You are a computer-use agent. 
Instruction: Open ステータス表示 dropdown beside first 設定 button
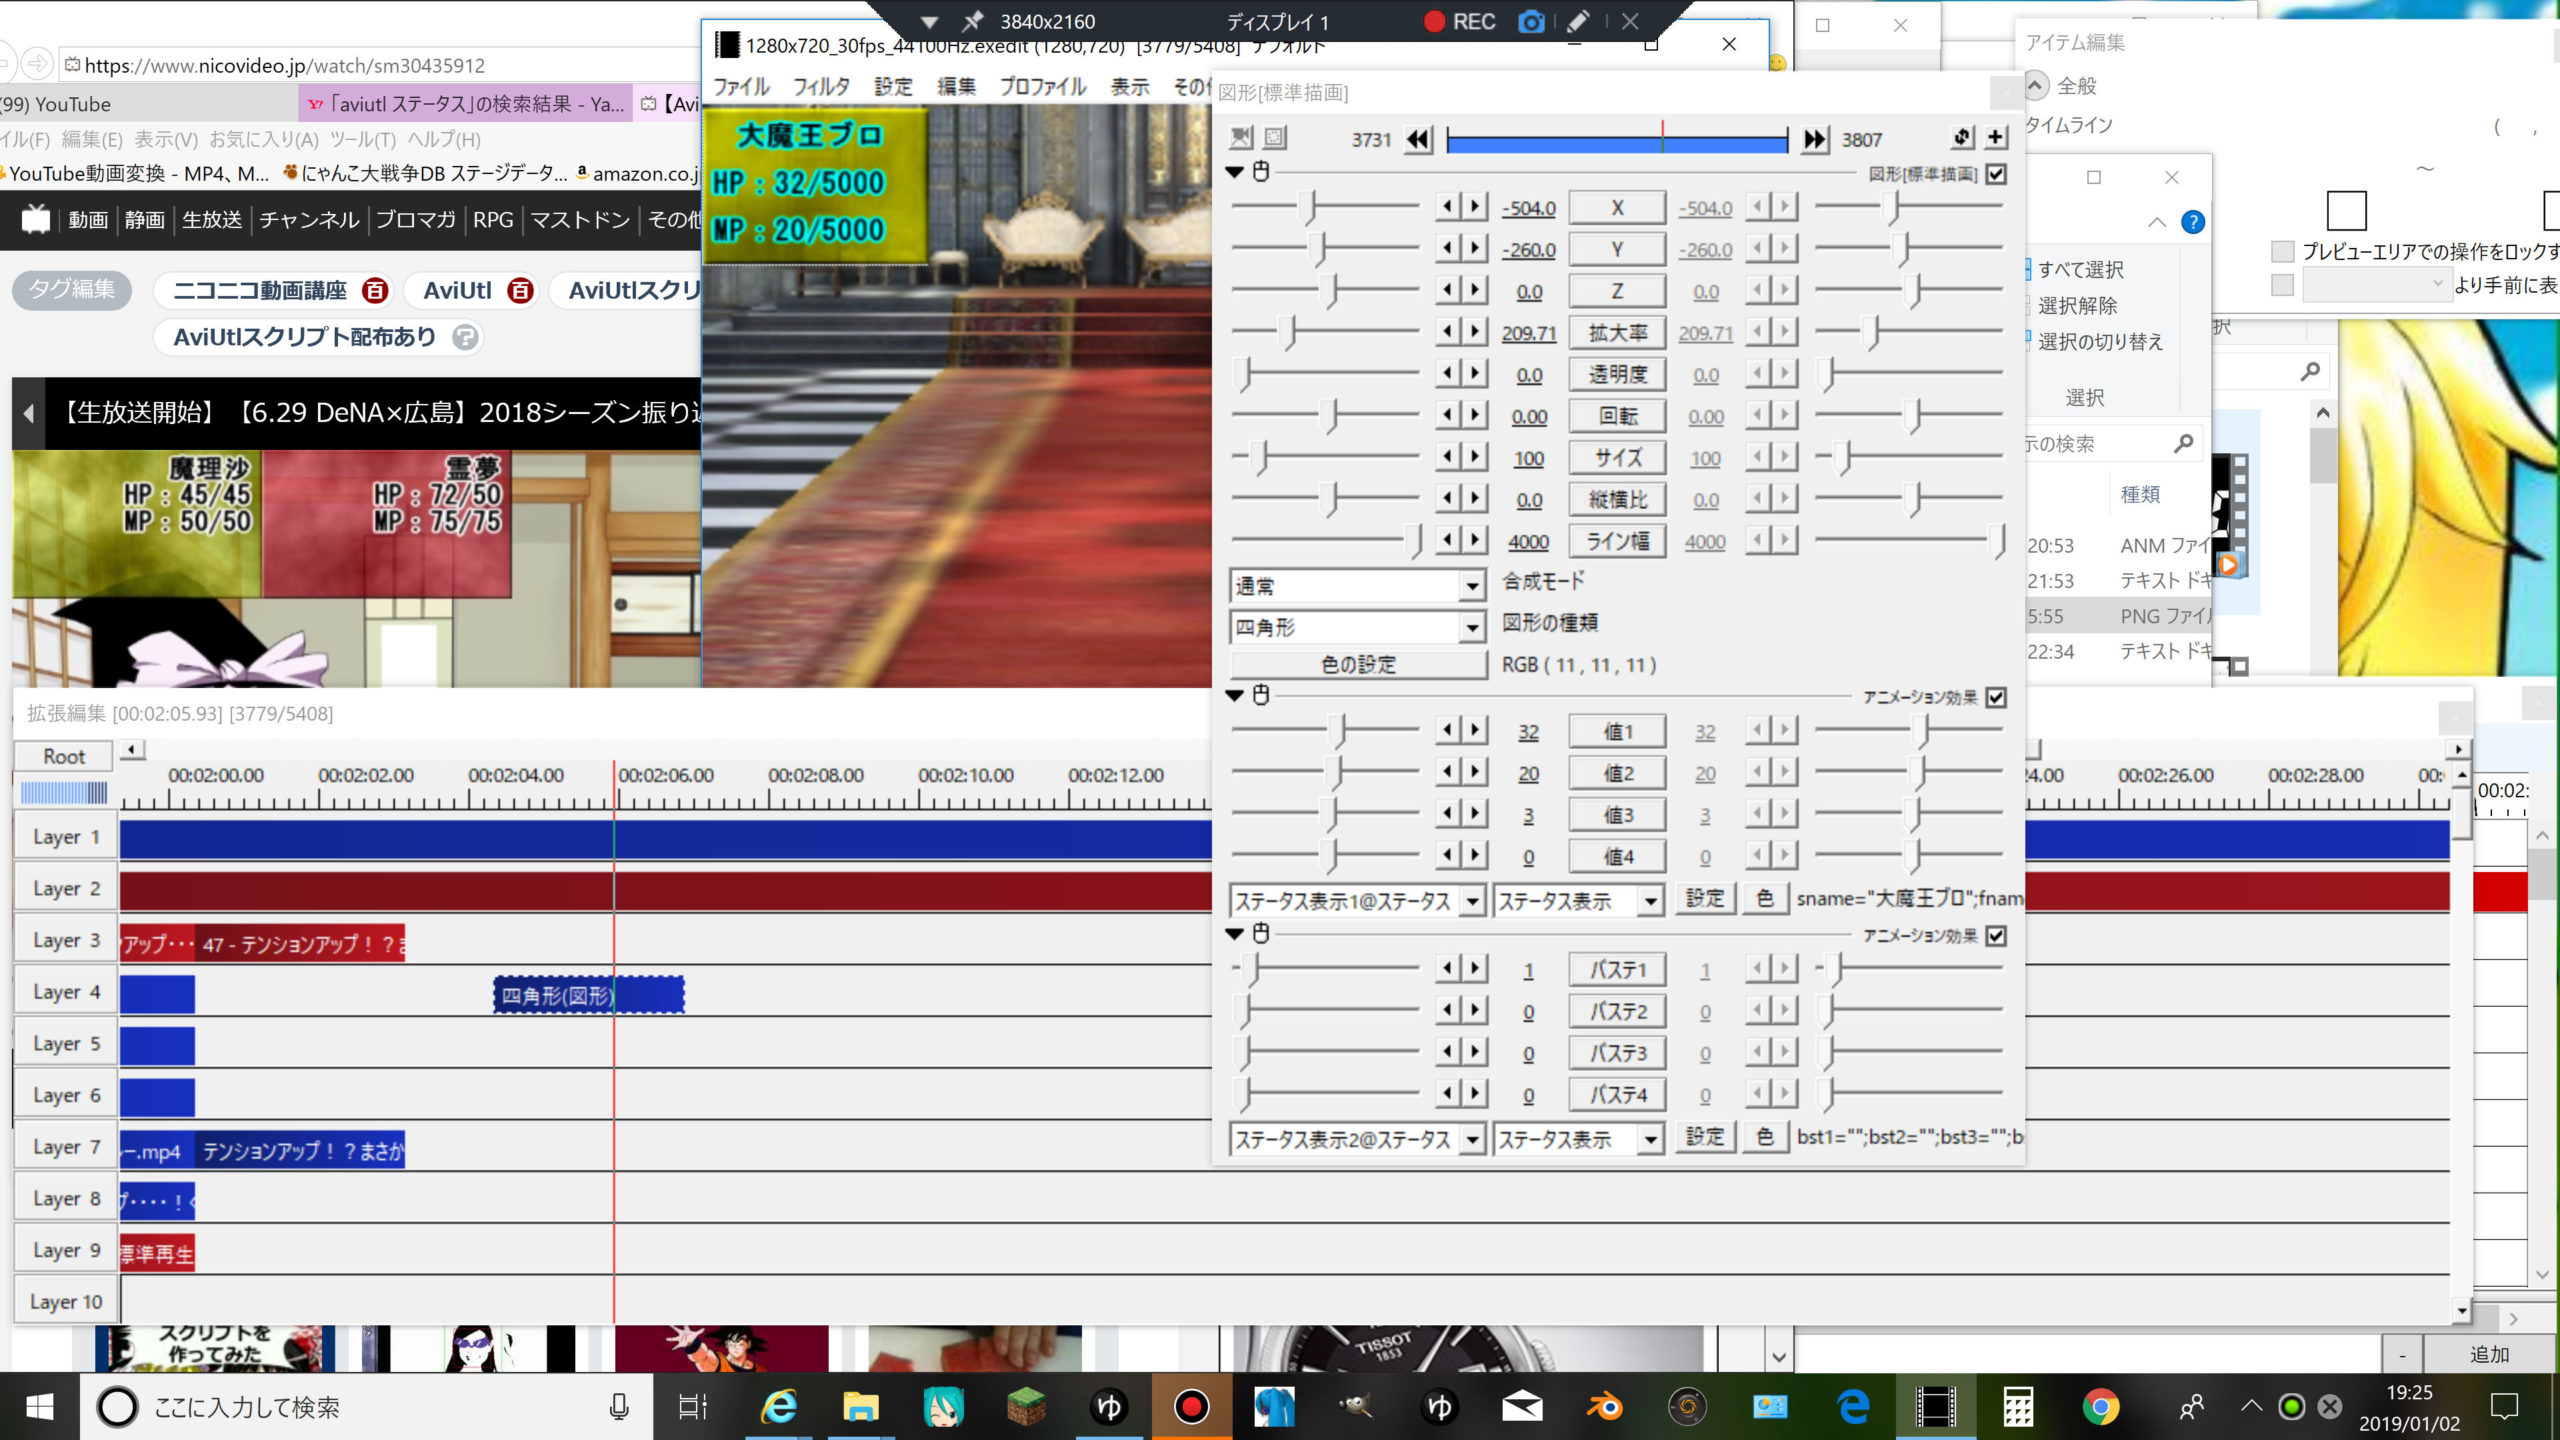[x=1578, y=901]
